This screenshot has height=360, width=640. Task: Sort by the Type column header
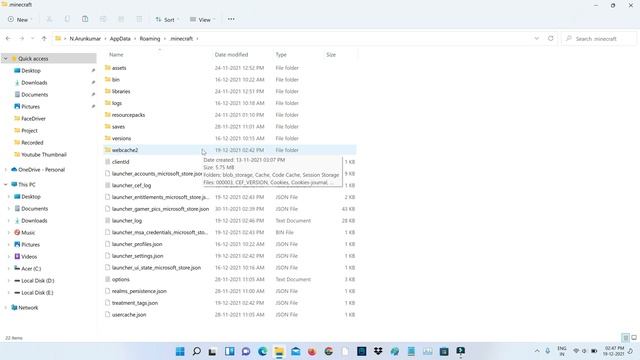pyautogui.click(x=281, y=54)
